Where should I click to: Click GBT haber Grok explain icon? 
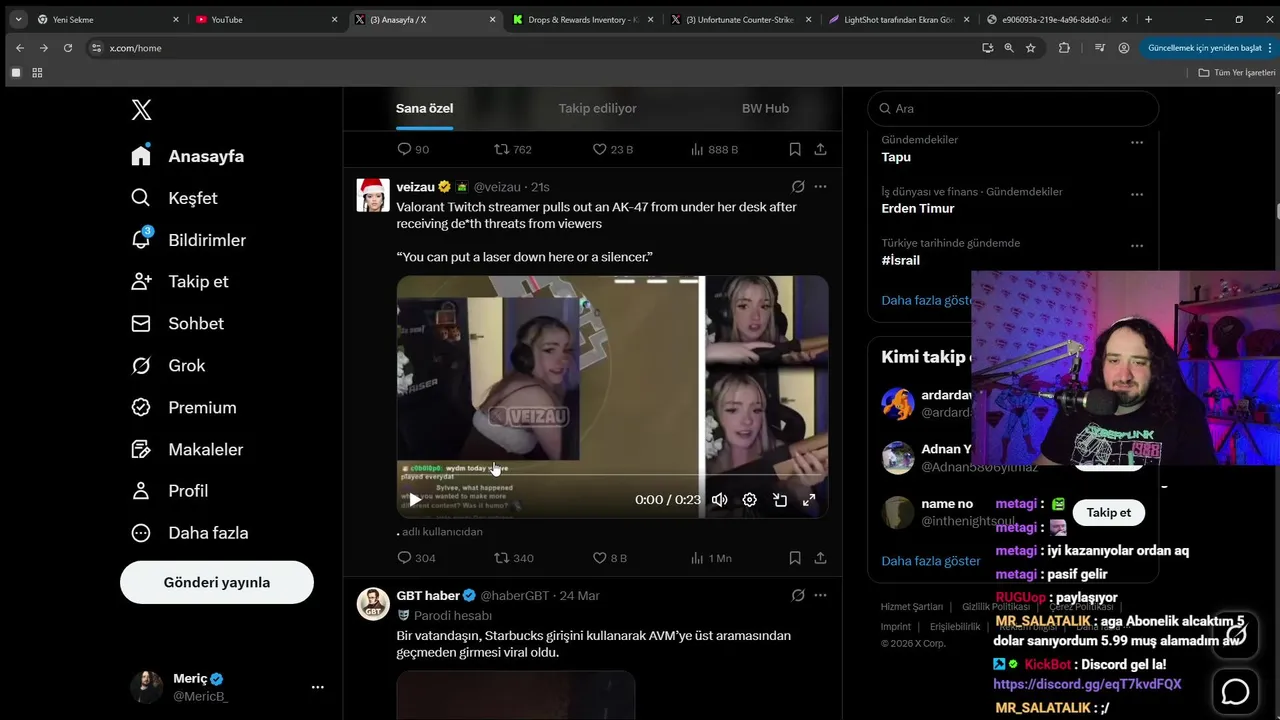(x=798, y=596)
